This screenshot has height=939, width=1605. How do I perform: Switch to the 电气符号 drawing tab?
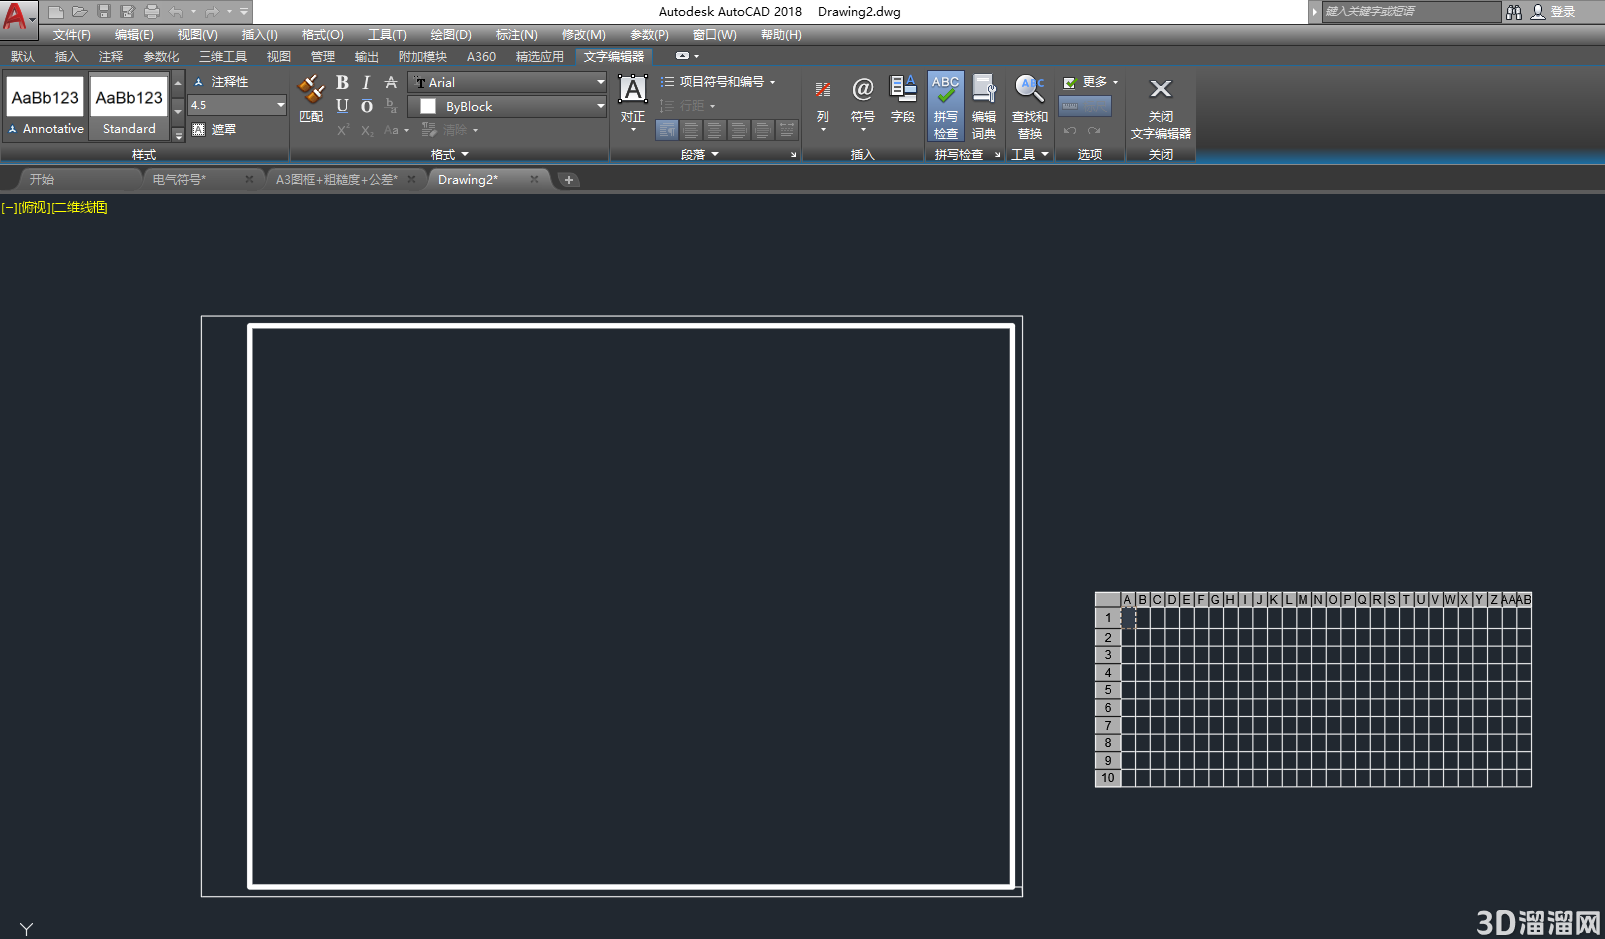tap(179, 180)
